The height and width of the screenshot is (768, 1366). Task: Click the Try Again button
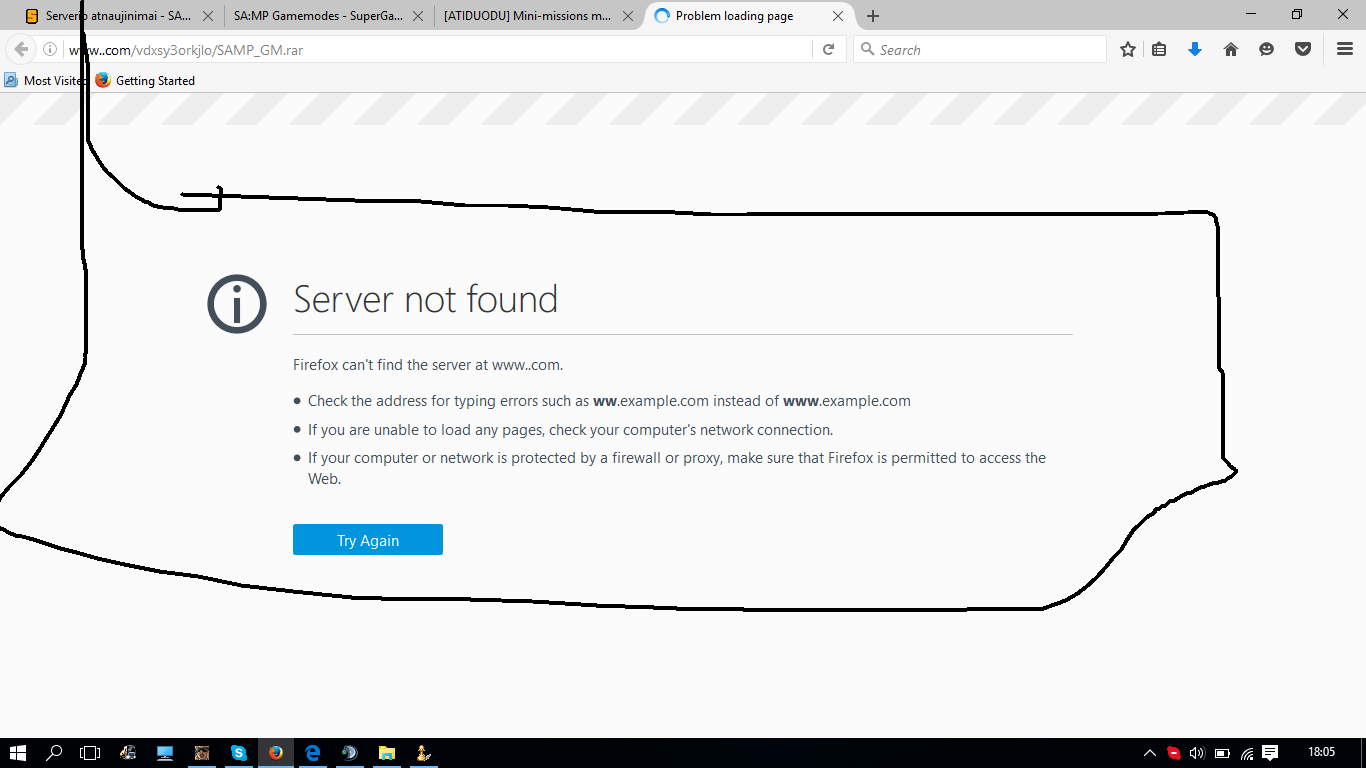point(367,540)
